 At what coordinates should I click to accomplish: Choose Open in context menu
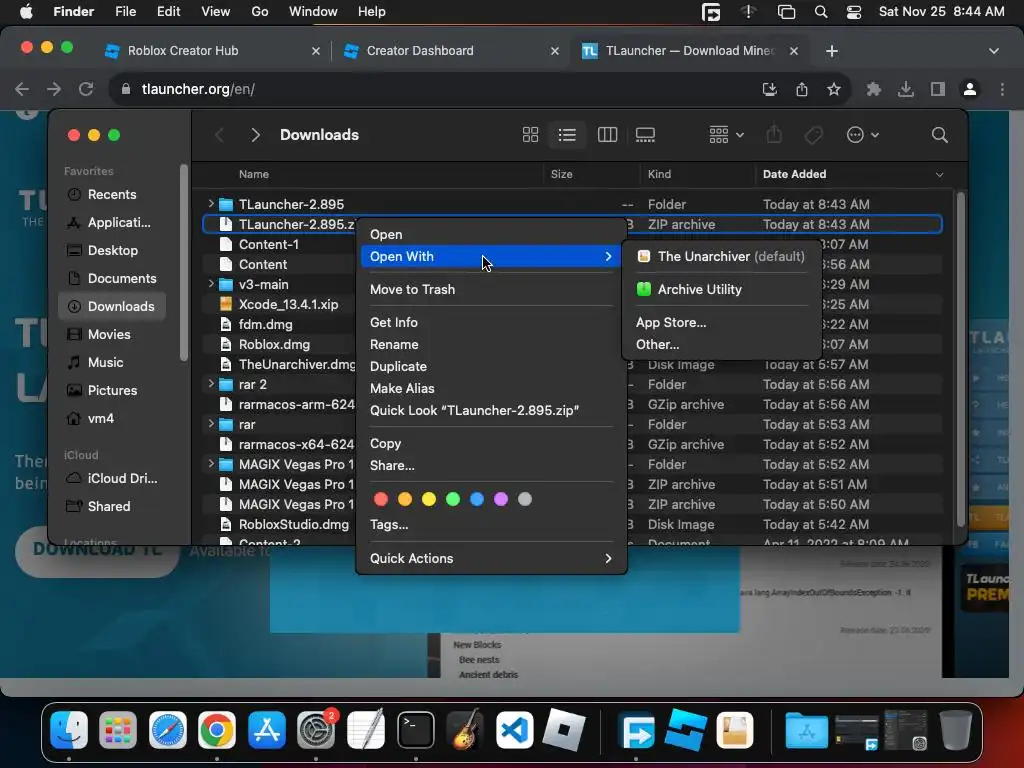(491, 234)
